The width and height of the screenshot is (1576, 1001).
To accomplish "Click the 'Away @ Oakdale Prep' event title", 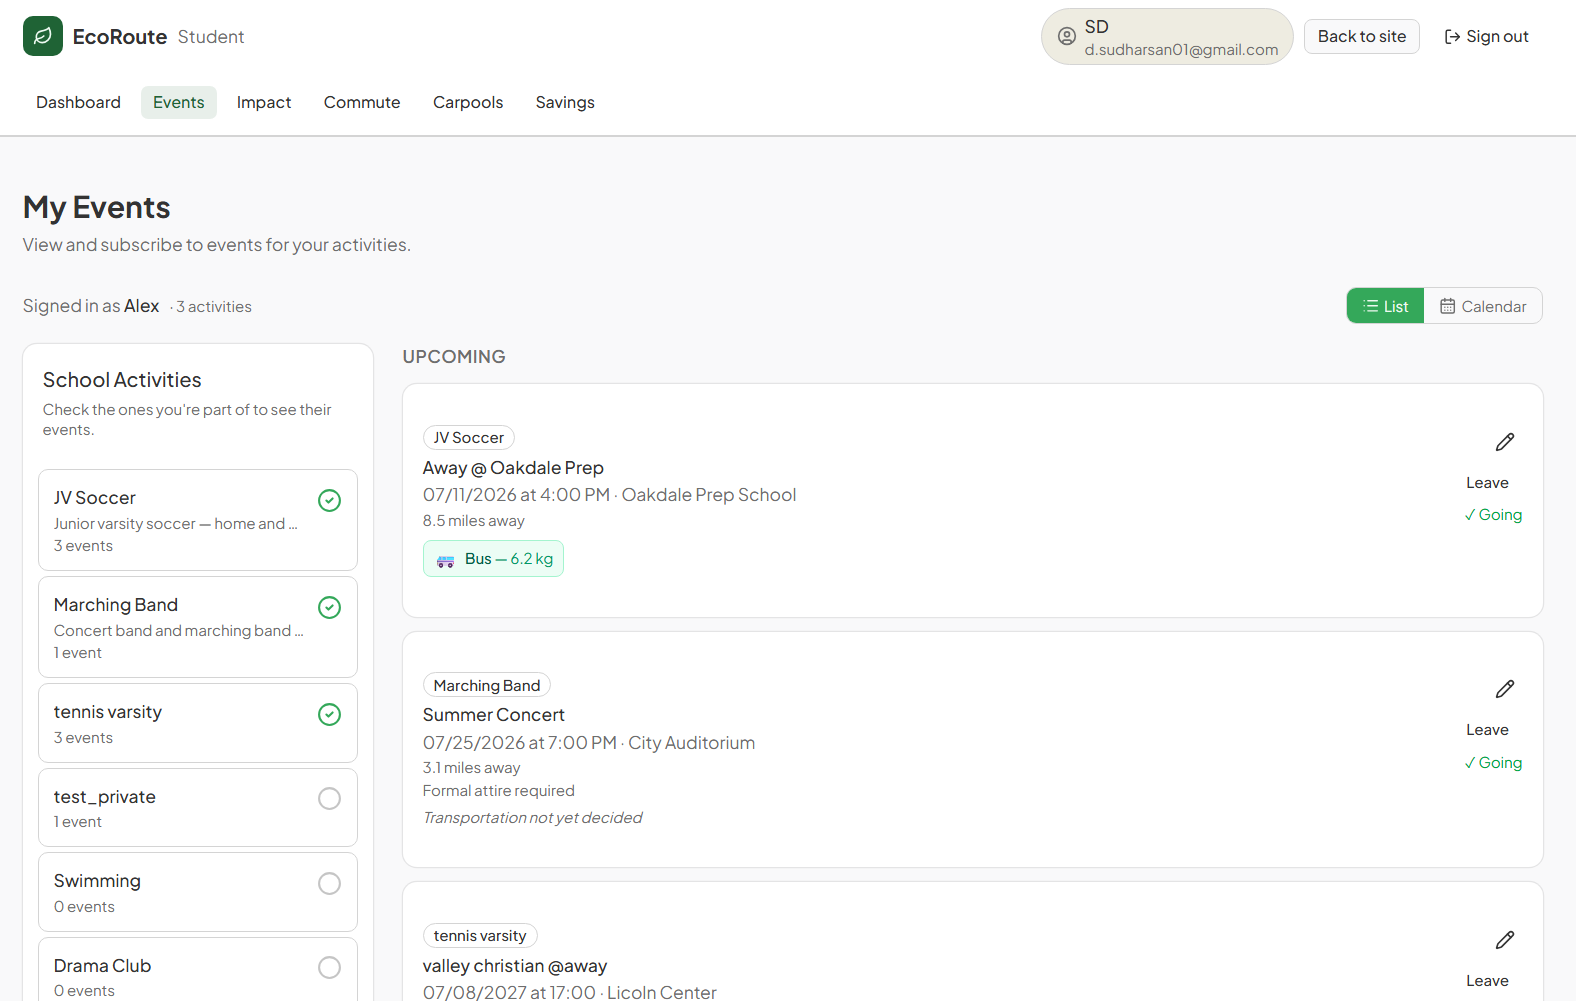I will (513, 468).
